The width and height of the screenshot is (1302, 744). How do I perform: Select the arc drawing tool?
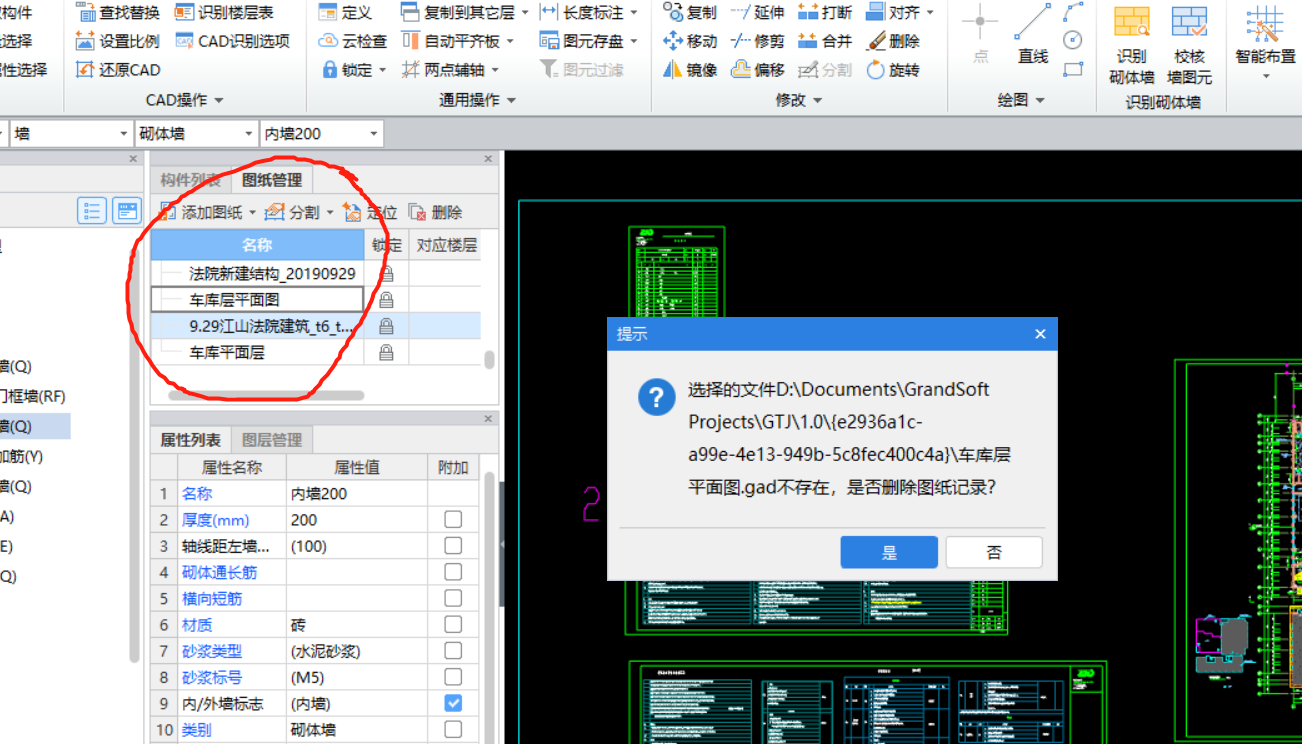(x=1073, y=12)
